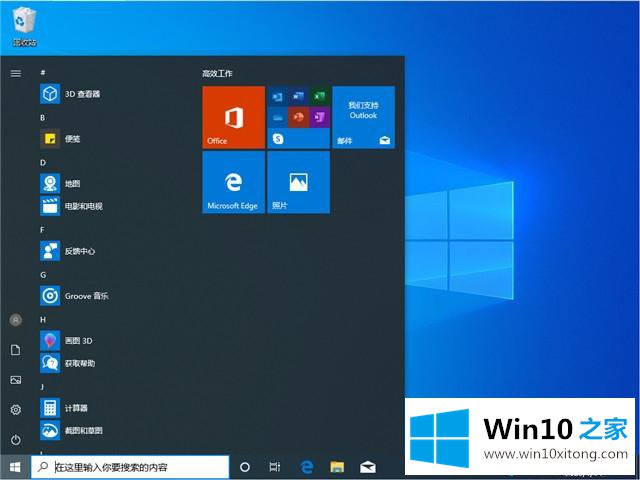Open the power options icon

pyautogui.click(x=16, y=440)
